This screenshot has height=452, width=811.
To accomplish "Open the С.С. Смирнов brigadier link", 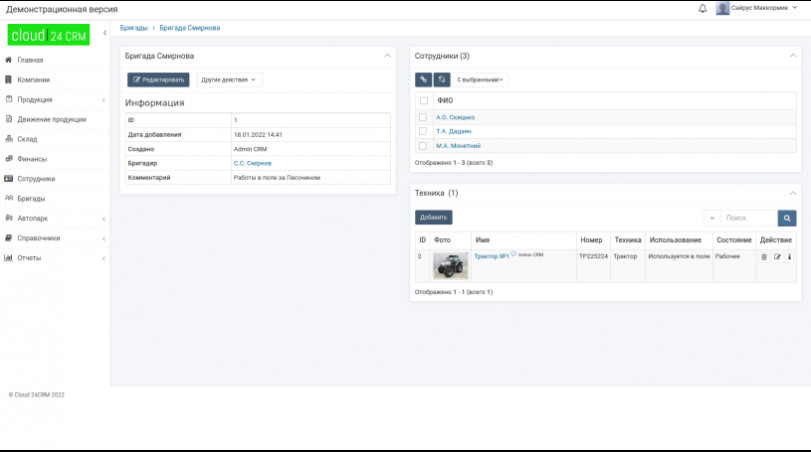I will coord(252,162).
